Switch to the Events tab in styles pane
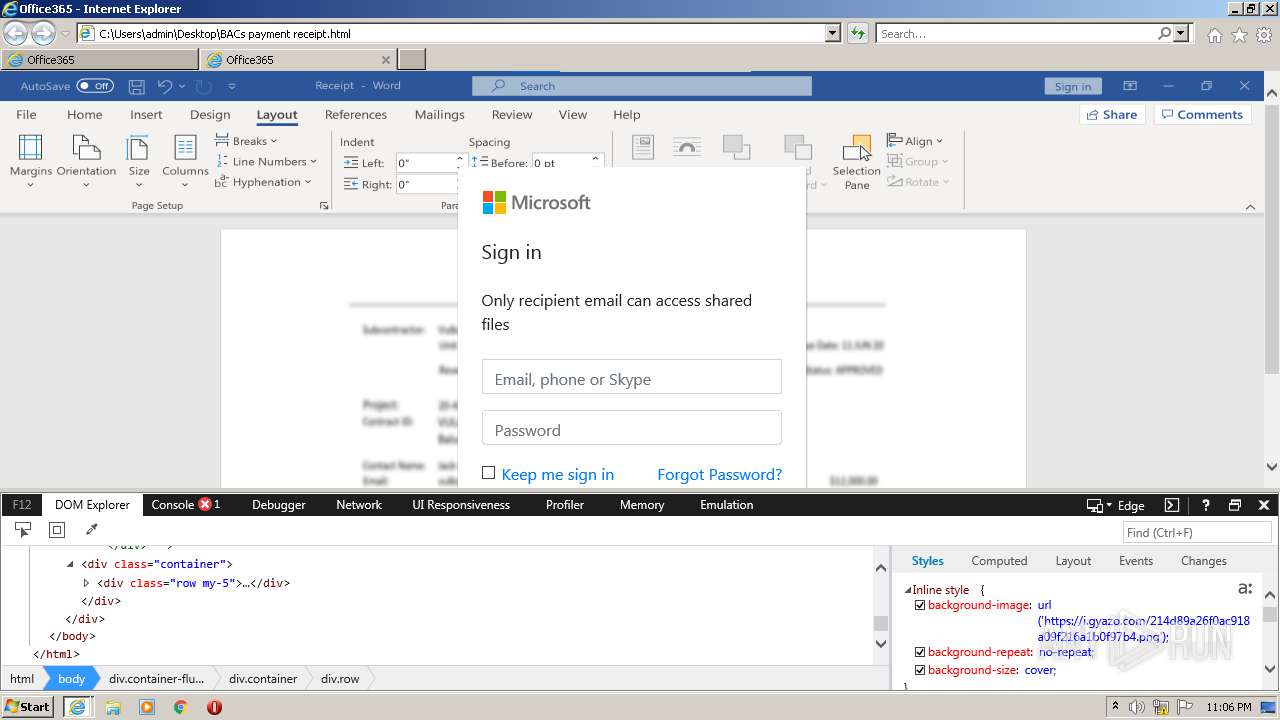This screenshot has height=720, width=1280. [x=1136, y=561]
